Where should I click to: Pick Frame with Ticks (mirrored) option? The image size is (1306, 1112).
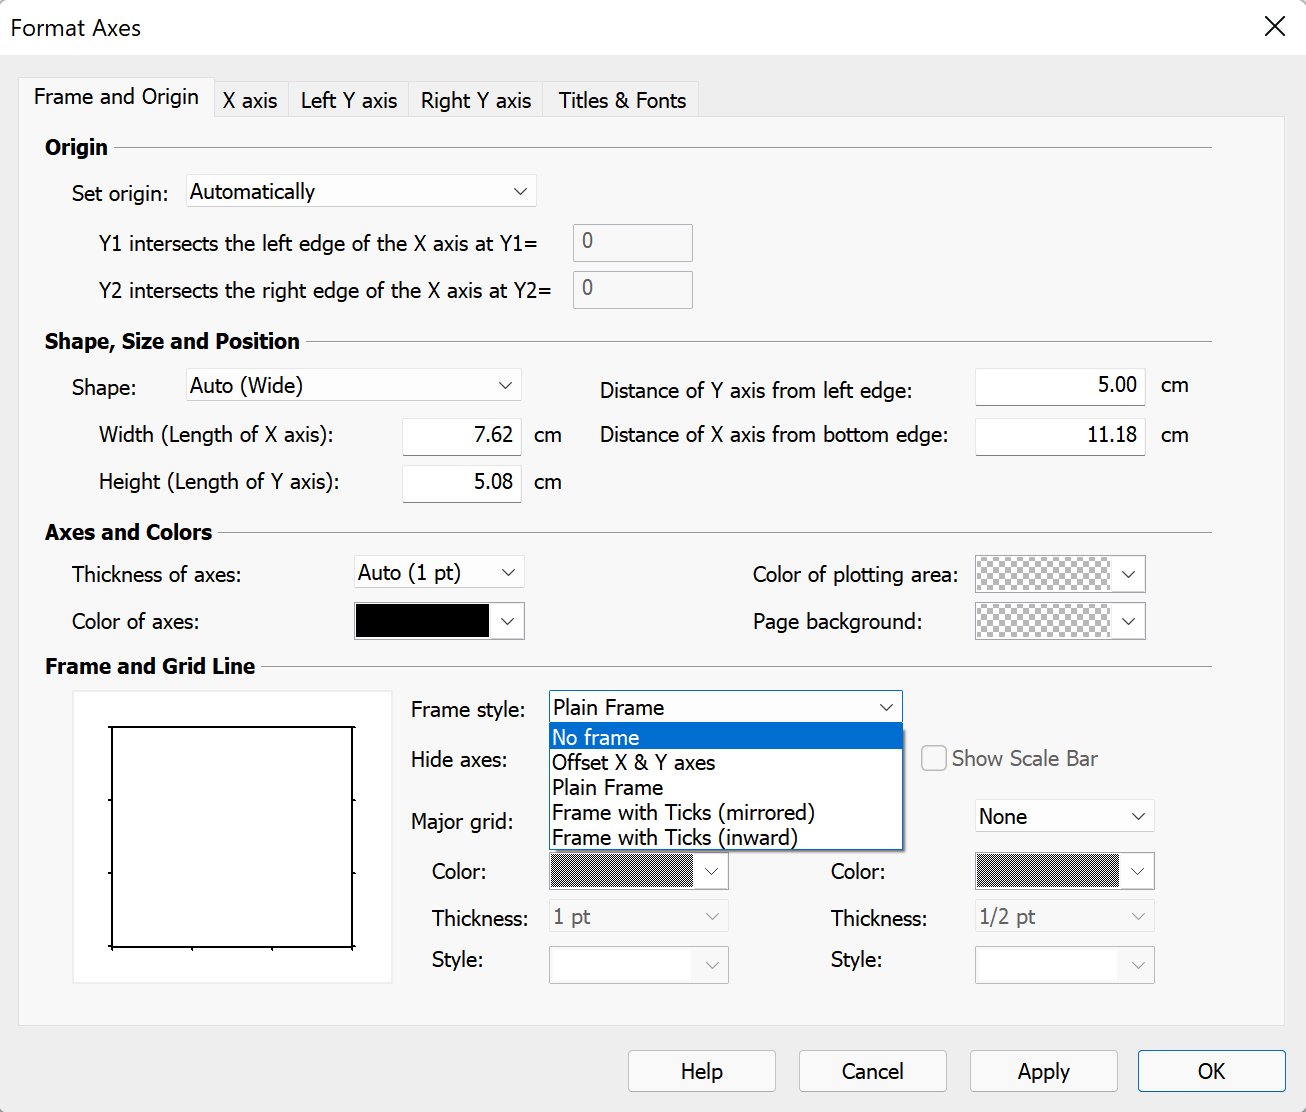[x=725, y=813]
